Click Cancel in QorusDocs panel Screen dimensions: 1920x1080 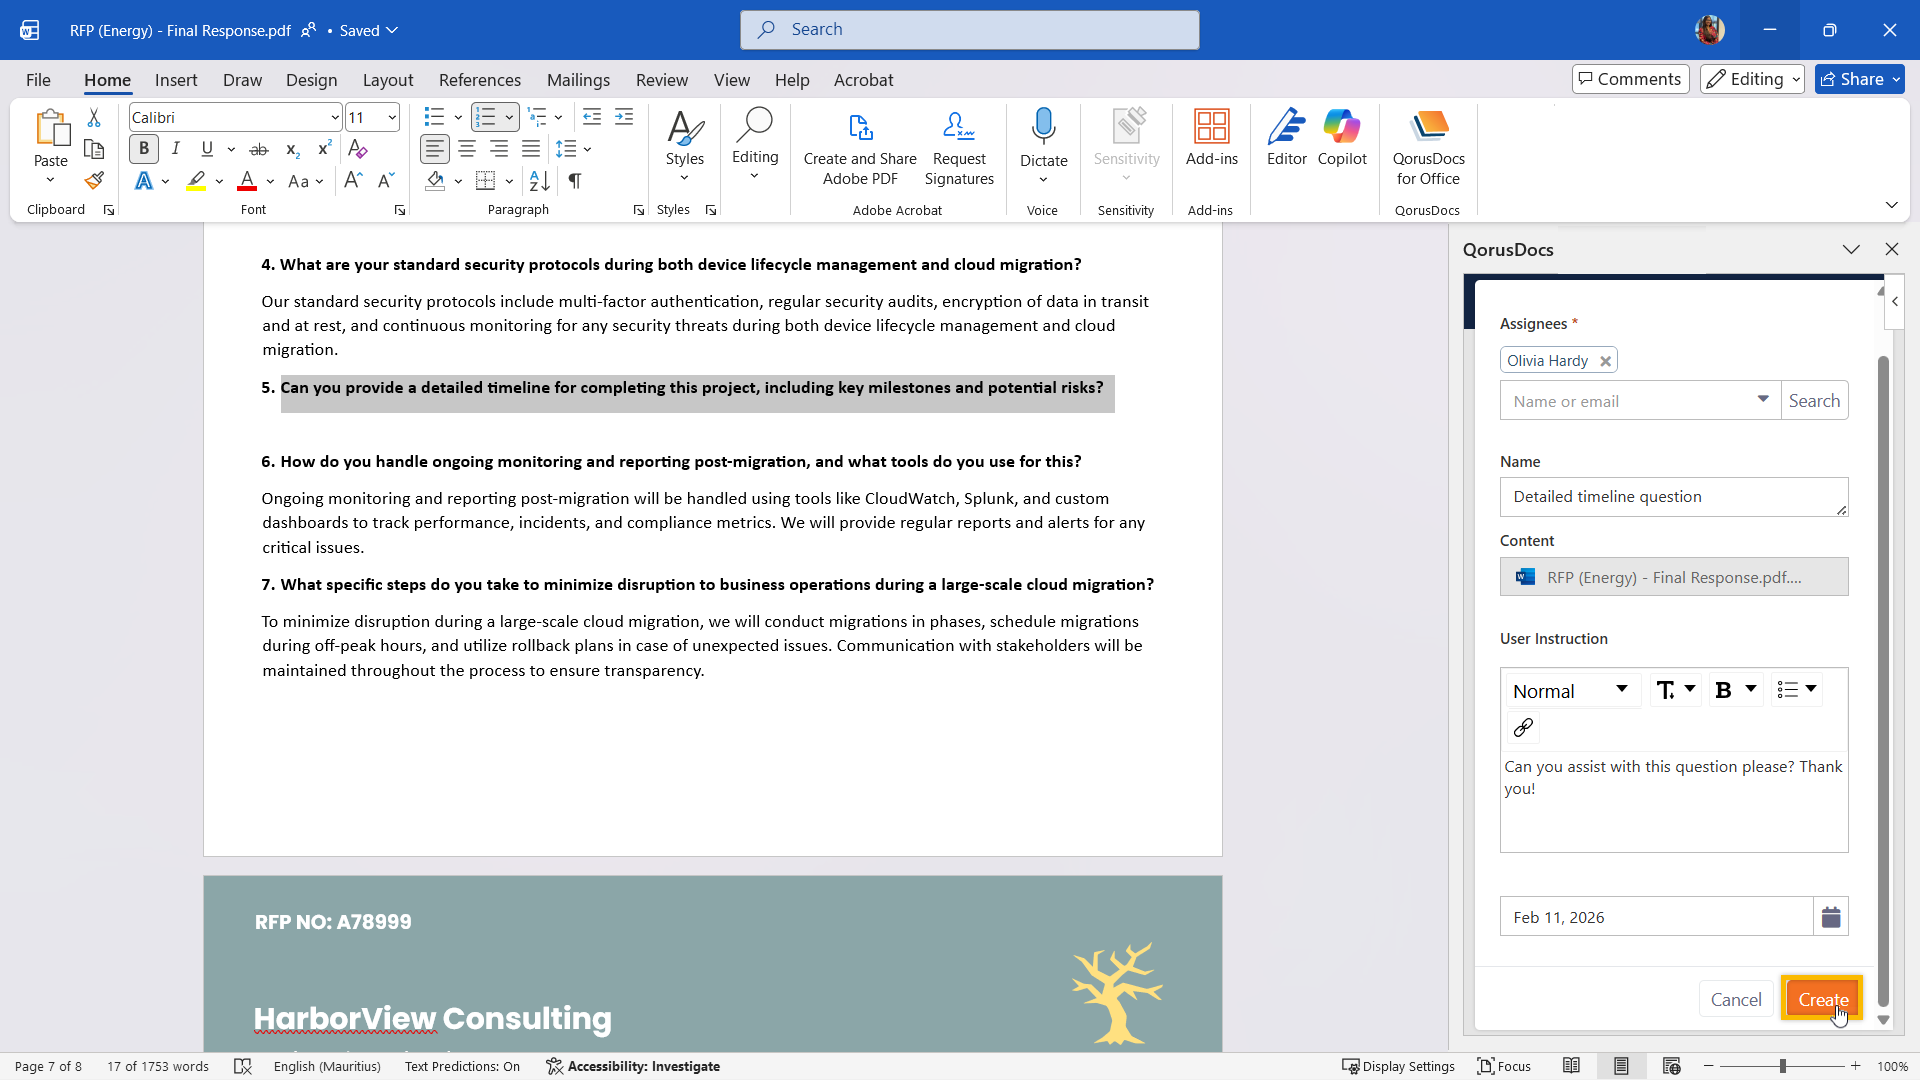[1735, 999]
